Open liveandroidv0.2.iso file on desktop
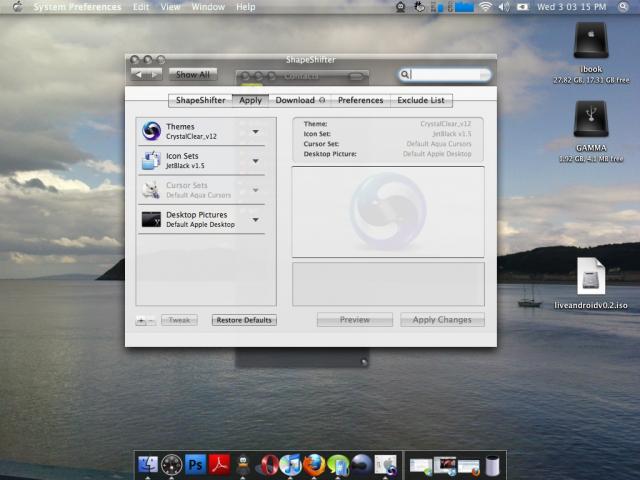 [591, 276]
